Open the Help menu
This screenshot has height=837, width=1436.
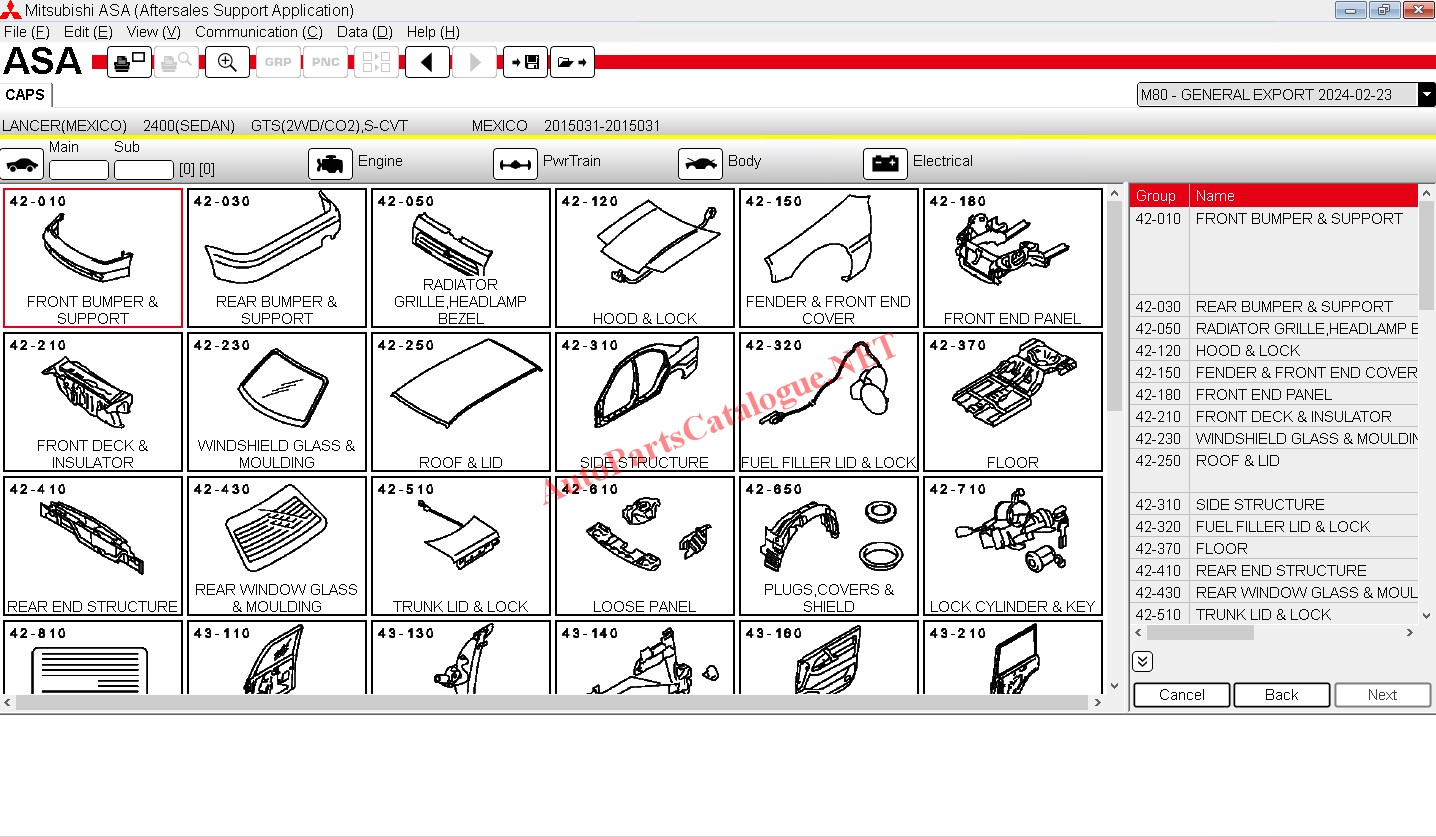pyautogui.click(x=433, y=32)
